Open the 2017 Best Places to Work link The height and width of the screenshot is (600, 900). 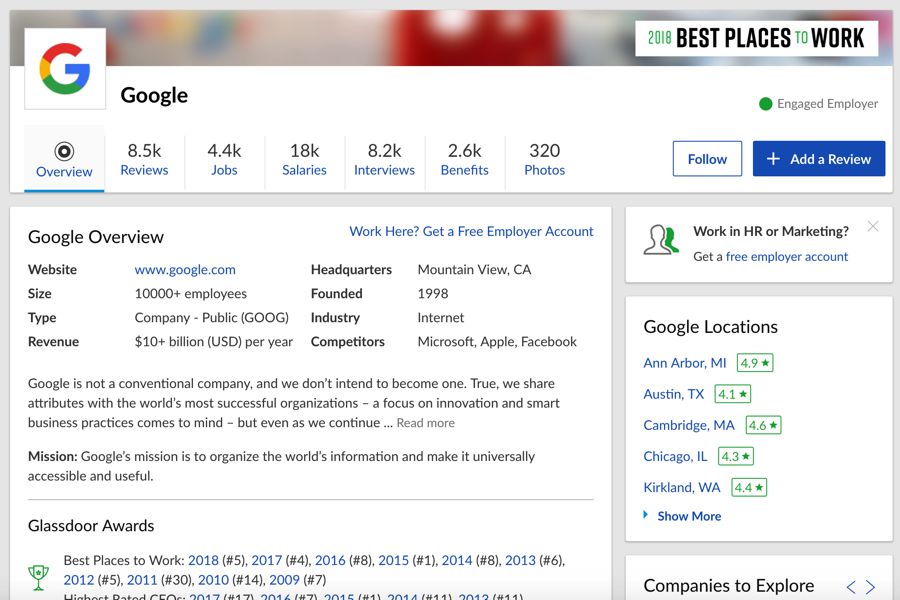[266, 560]
